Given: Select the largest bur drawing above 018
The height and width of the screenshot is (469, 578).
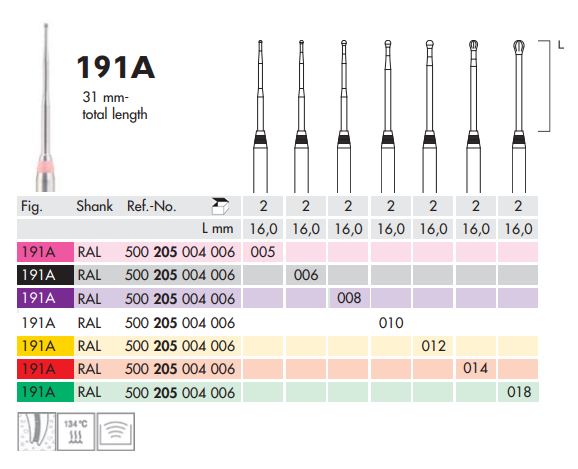Looking at the screenshot, I should point(519,116).
